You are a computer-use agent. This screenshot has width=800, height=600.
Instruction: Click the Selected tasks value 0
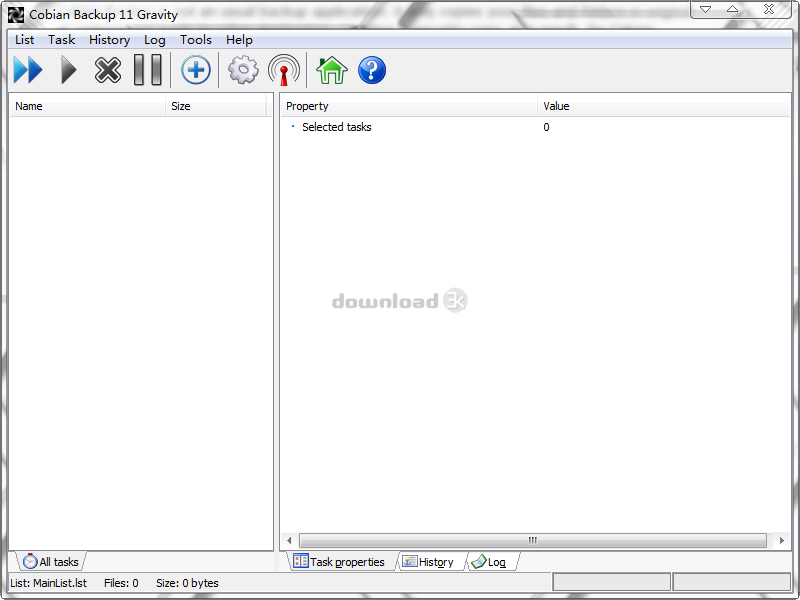click(546, 127)
